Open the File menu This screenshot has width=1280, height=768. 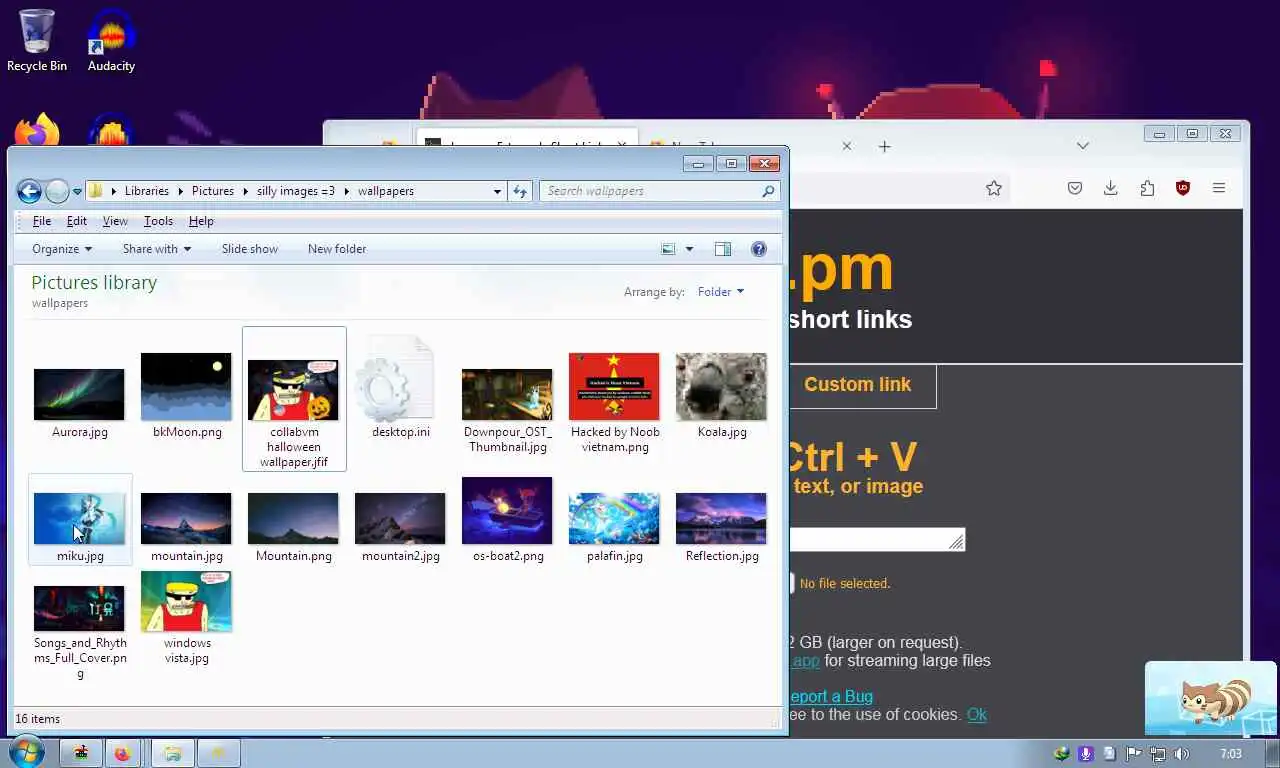pos(42,221)
